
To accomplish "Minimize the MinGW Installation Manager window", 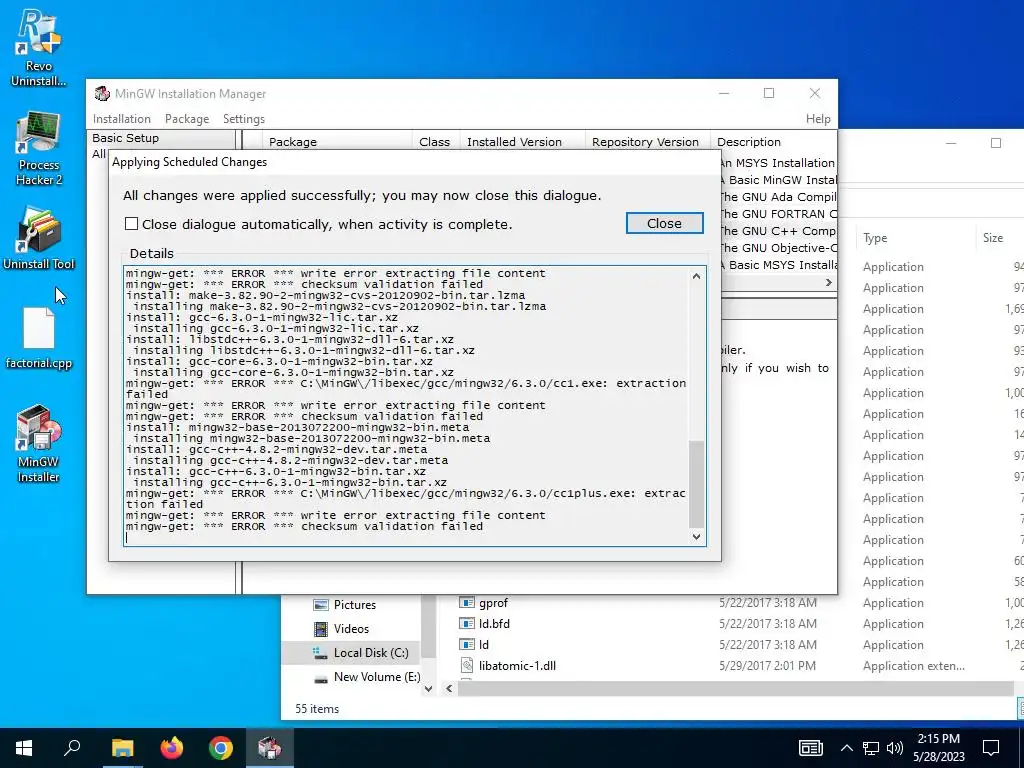I will 724,93.
